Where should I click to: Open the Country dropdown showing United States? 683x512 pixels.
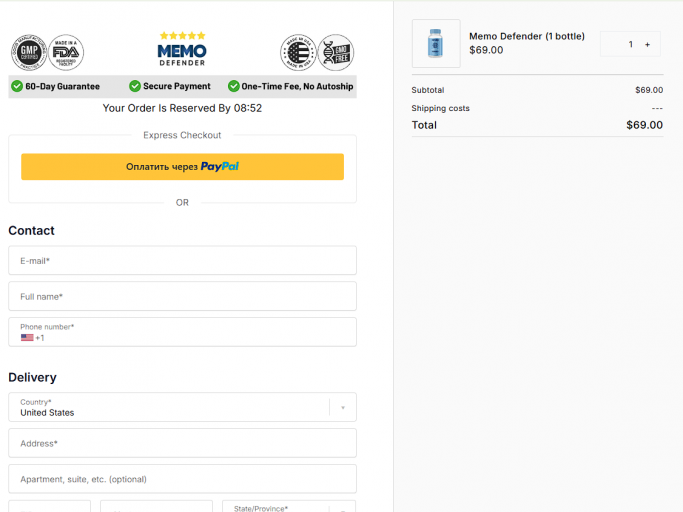point(183,407)
